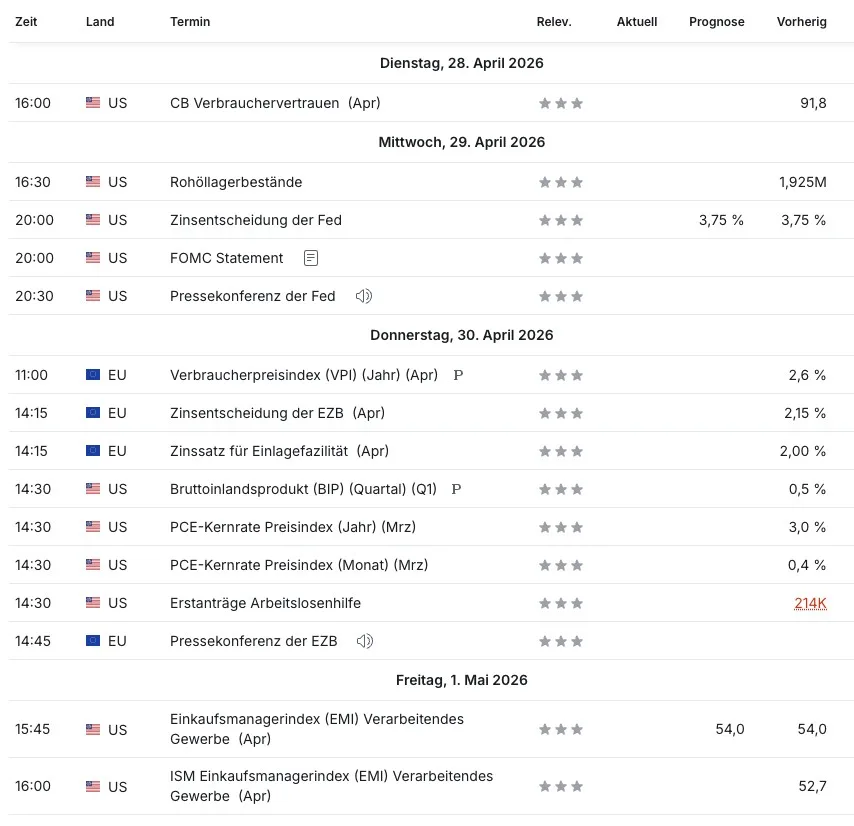Click the Prognose column header
Image resolution: width=854 pixels, height=826 pixels.
716,22
